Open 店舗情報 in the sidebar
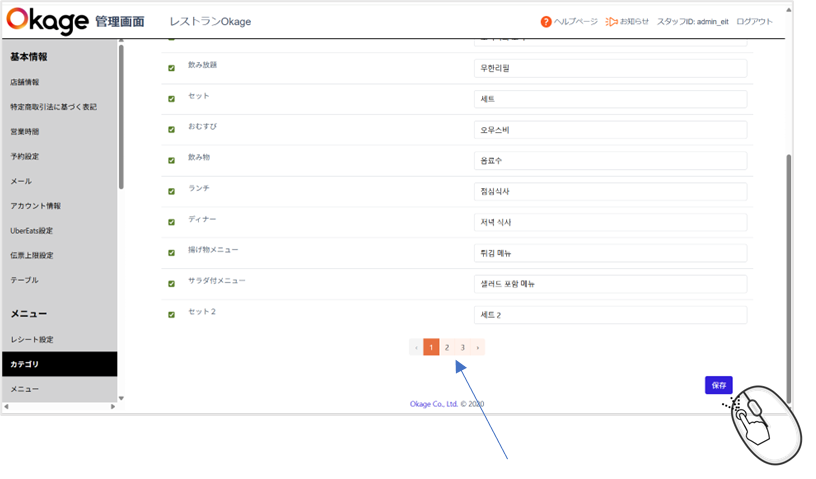 (25, 82)
